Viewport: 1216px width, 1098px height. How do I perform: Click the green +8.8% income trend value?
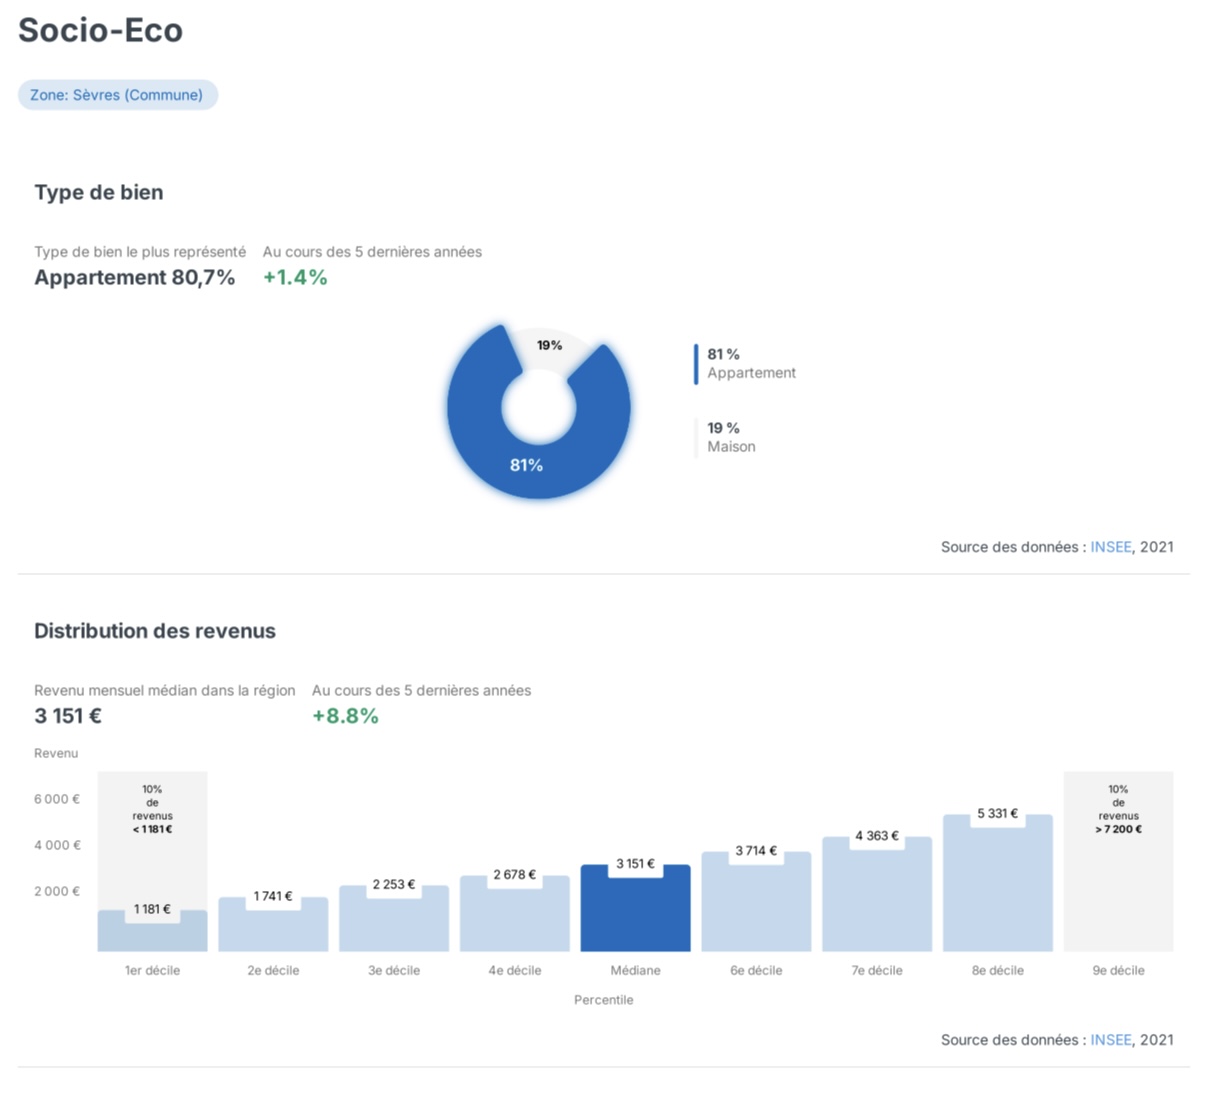point(345,716)
